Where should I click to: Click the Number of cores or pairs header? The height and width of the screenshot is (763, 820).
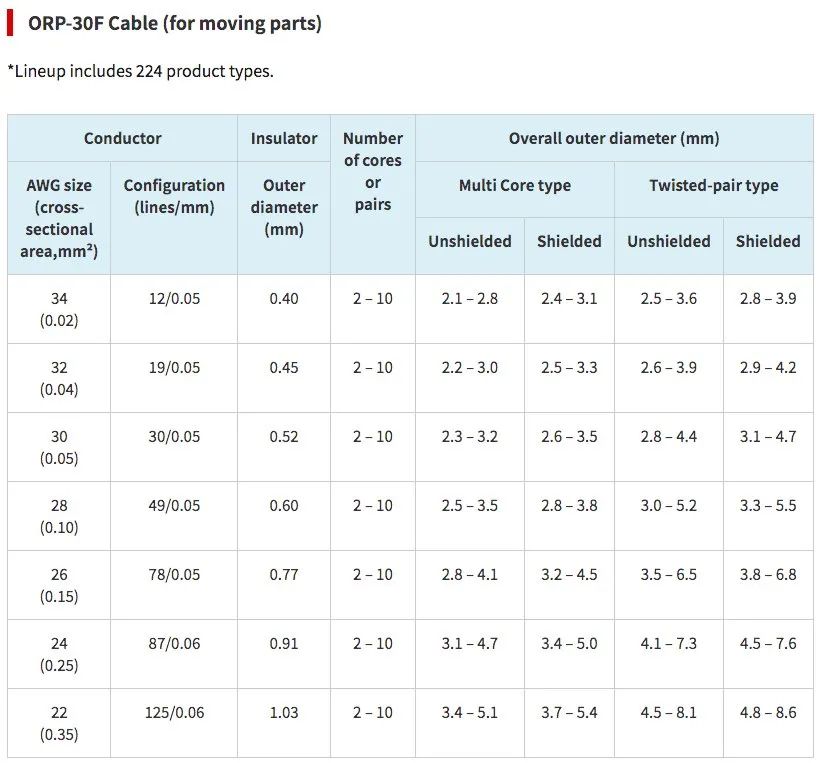coord(372,171)
